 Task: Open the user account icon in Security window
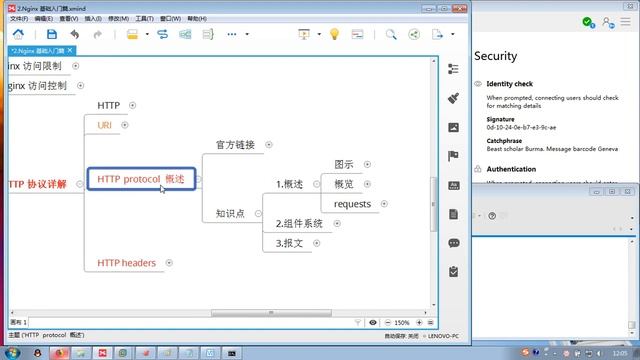(608, 22)
